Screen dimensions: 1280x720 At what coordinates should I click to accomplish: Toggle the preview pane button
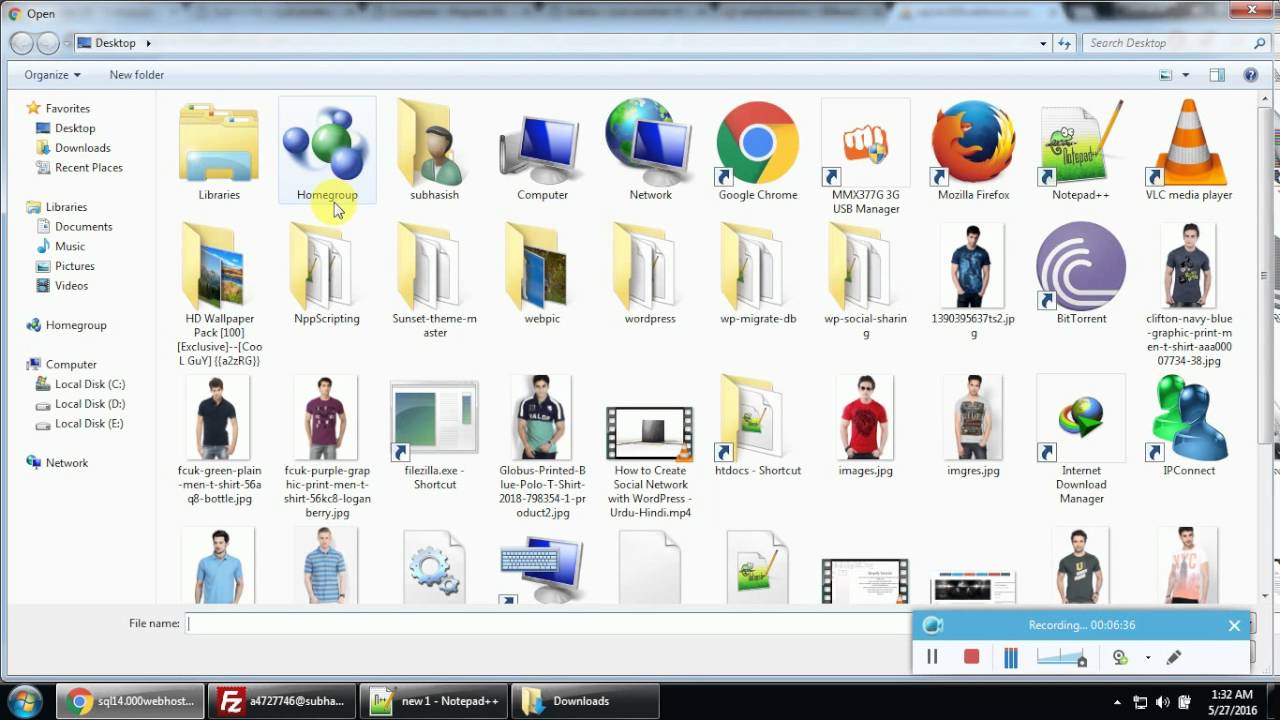[1217, 75]
